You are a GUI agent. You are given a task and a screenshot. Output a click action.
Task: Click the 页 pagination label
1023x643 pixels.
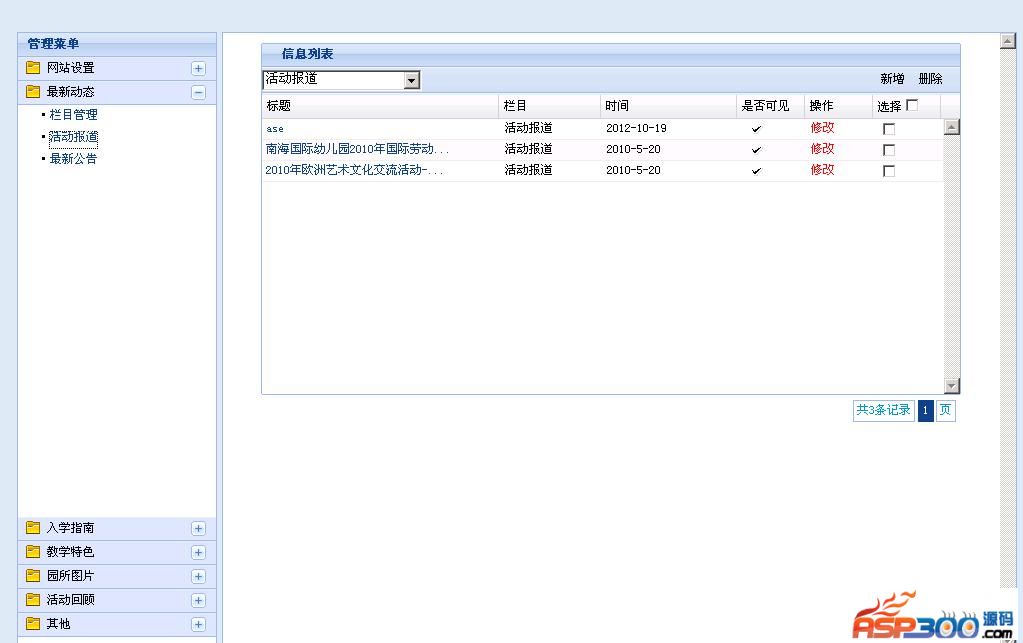coord(945,410)
